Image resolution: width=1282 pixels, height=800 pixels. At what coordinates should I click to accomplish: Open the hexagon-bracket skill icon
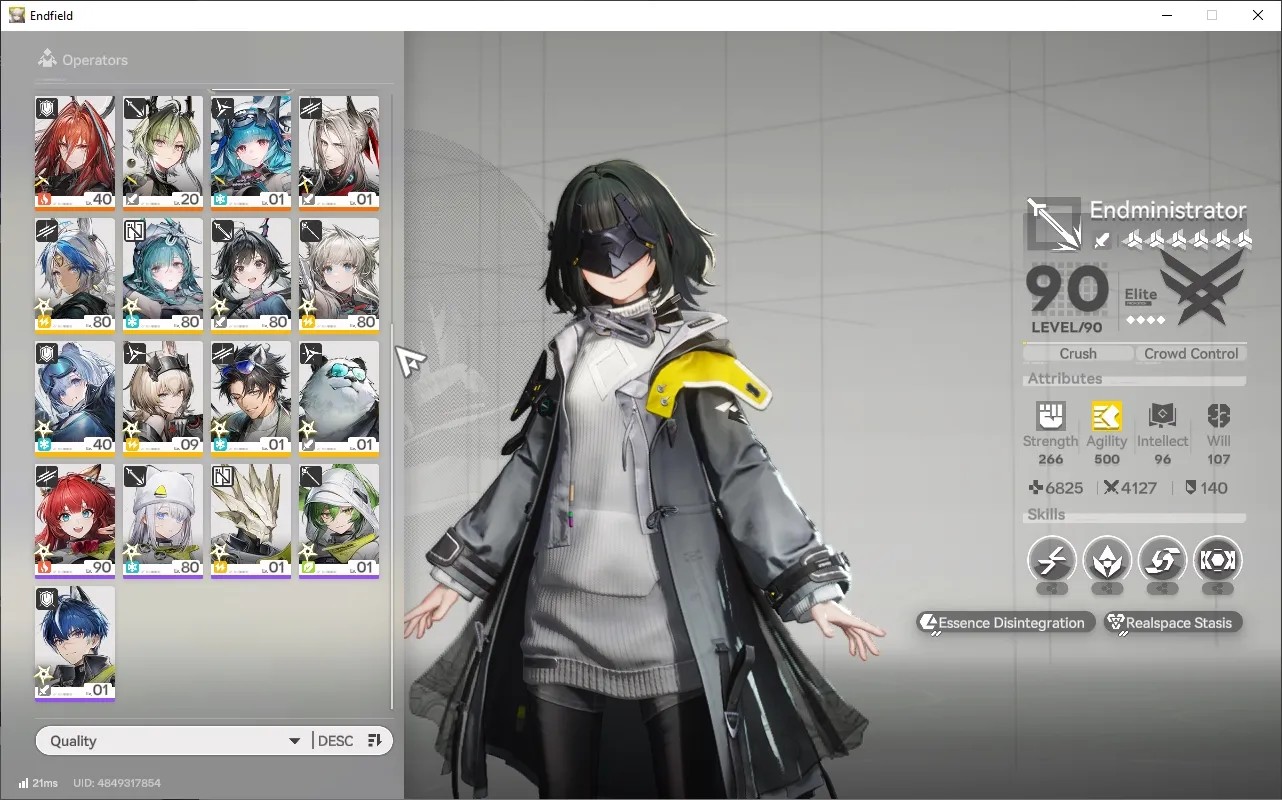(x=1218, y=560)
